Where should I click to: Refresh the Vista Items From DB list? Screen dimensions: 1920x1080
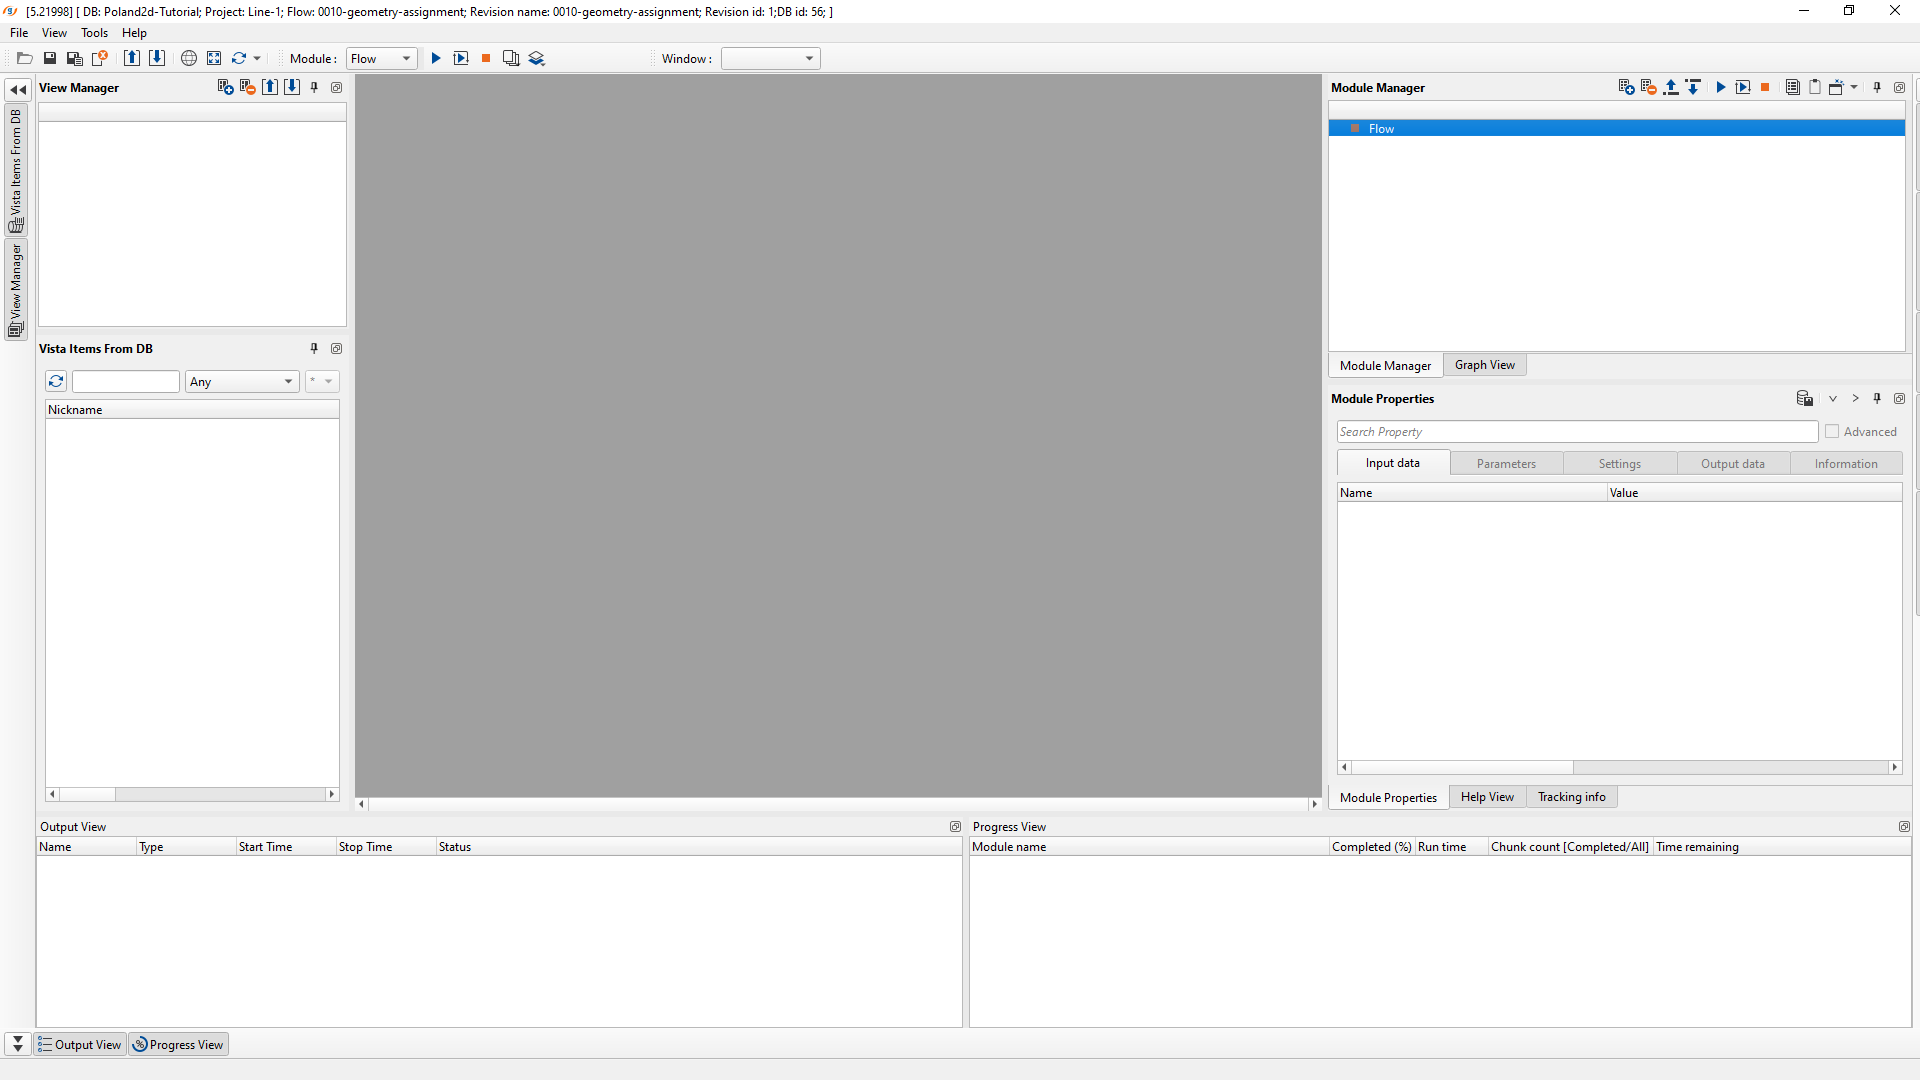[x=56, y=382]
